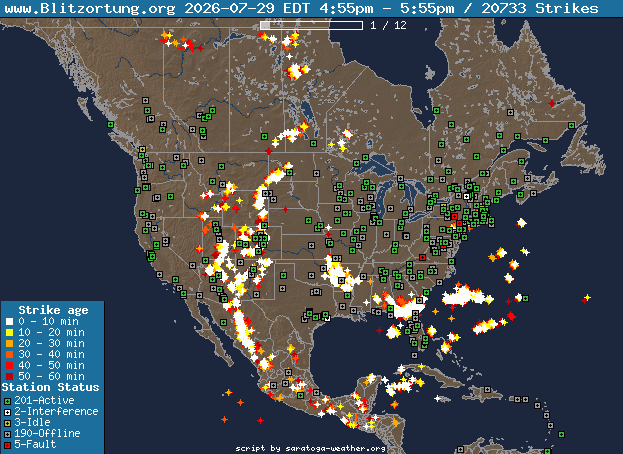The width and height of the screenshot is (623, 454).
Task: Click the gray Offline station legend icon
Action: 7,435
